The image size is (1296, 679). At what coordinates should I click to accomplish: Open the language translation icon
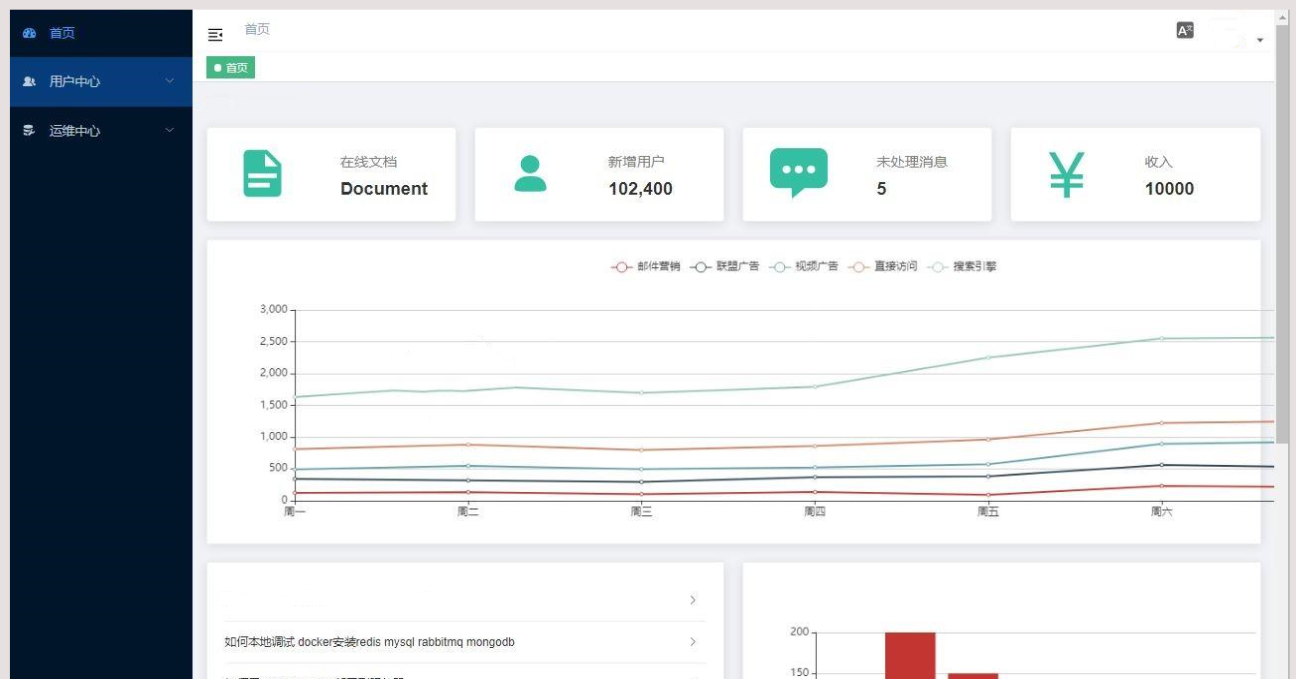1185,30
